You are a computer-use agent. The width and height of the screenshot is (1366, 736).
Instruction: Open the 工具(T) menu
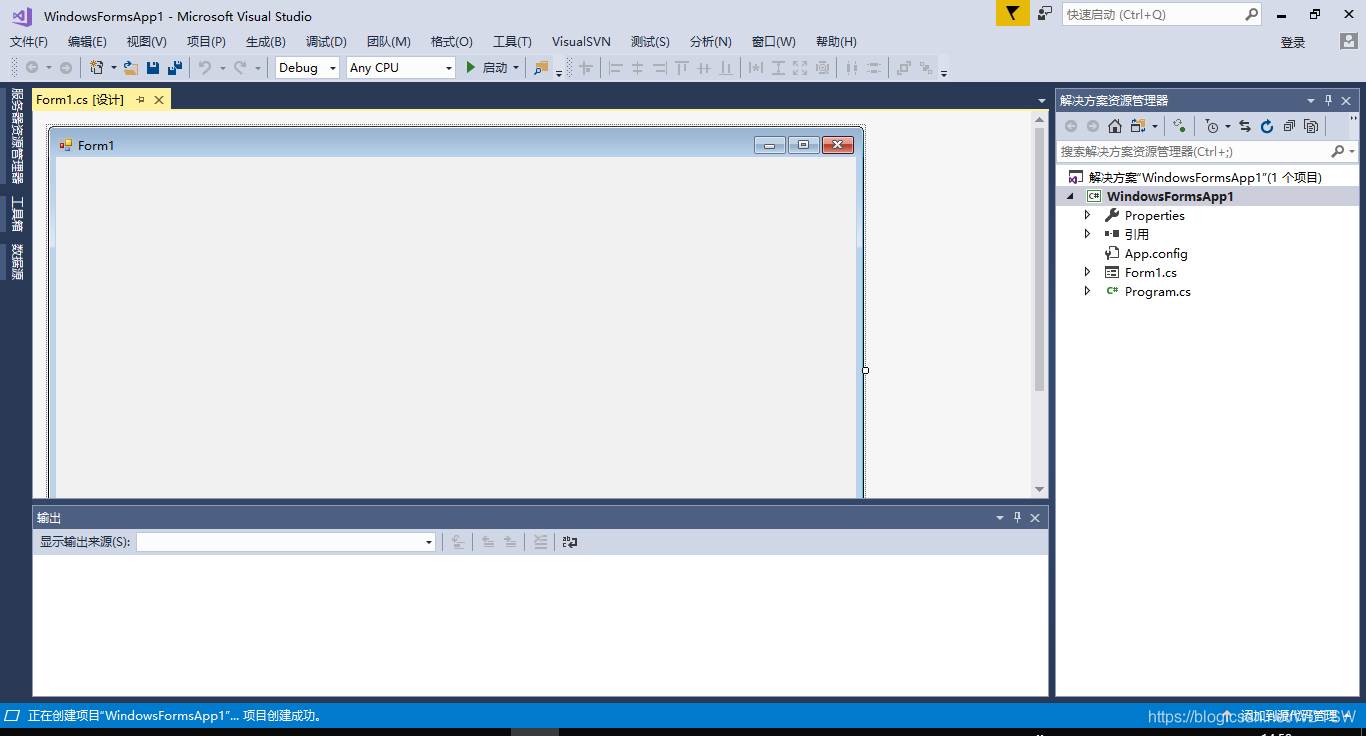pos(512,41)
